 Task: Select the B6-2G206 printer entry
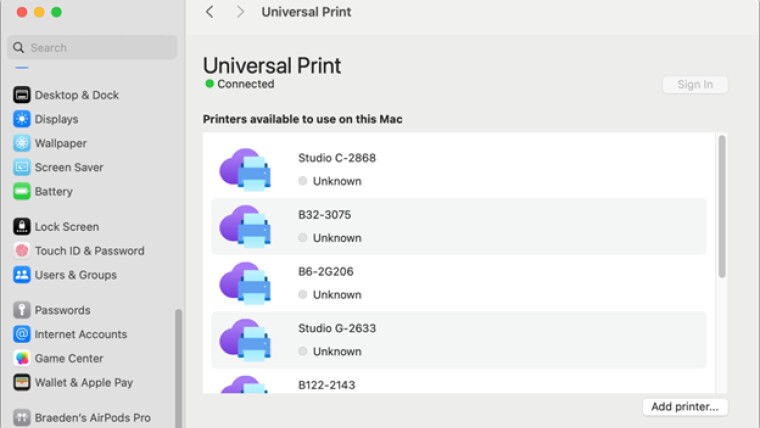[x=459, y=283]
